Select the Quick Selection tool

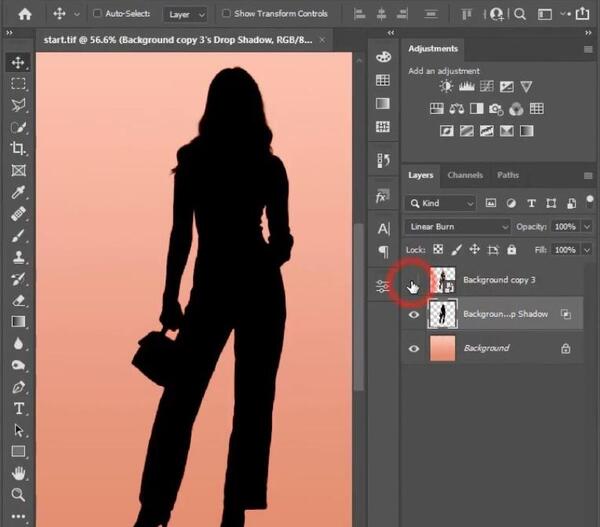pos(18,127)
